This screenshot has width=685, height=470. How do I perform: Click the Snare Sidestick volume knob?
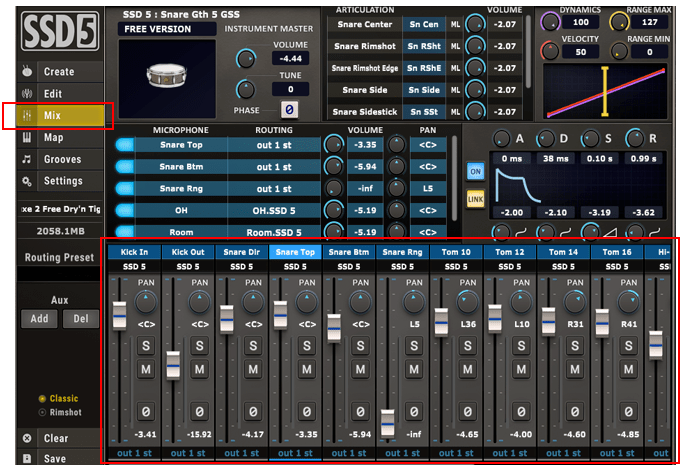pyautogui.click(x=475, y=111)
